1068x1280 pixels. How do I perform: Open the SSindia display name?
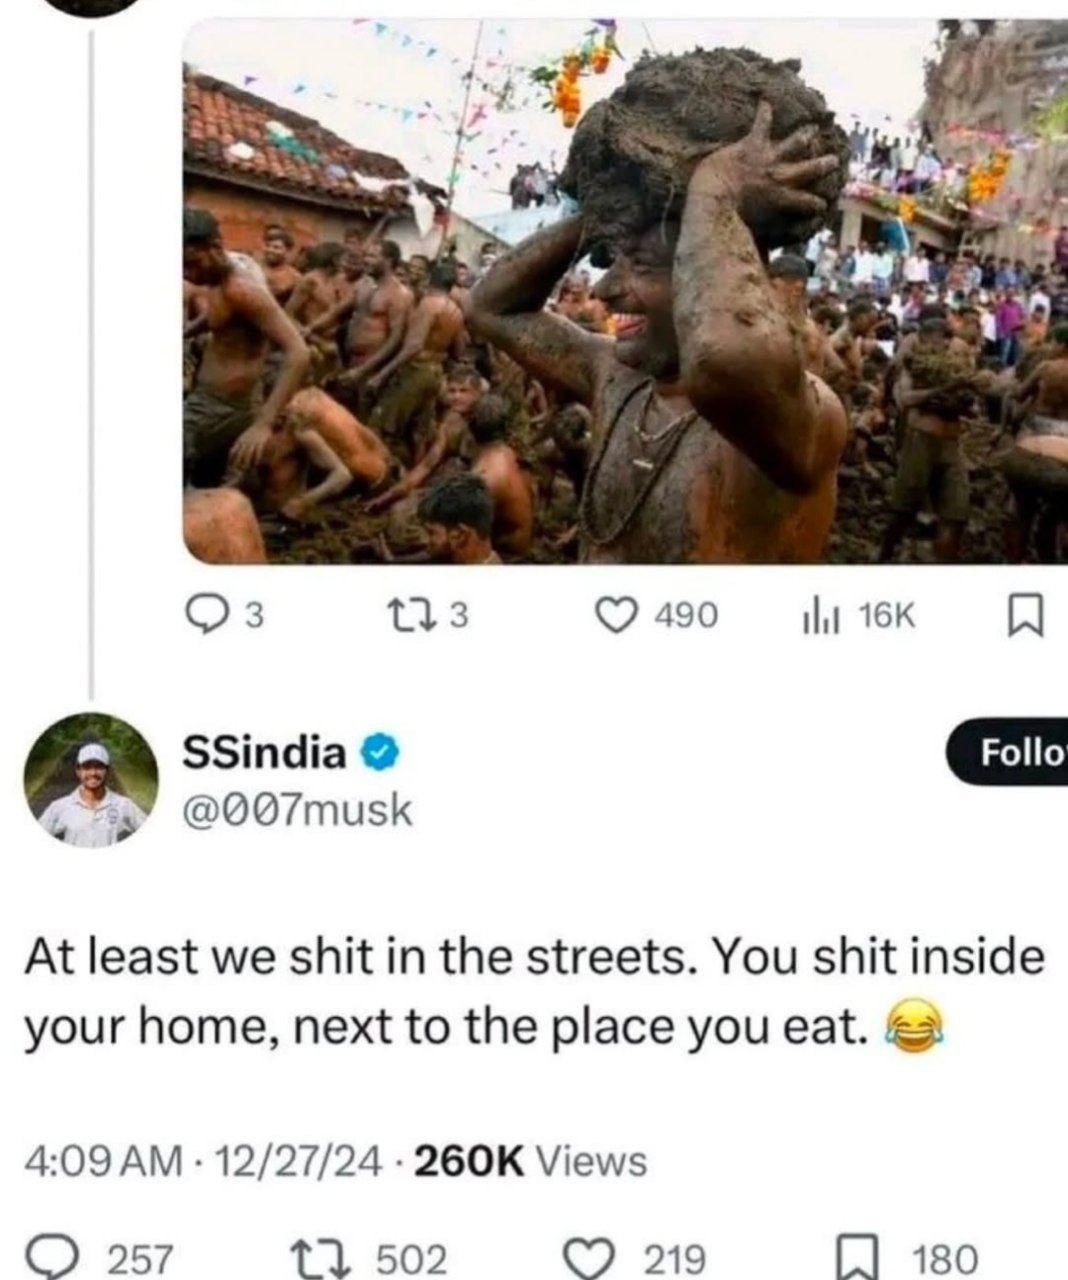coord(265,753)
